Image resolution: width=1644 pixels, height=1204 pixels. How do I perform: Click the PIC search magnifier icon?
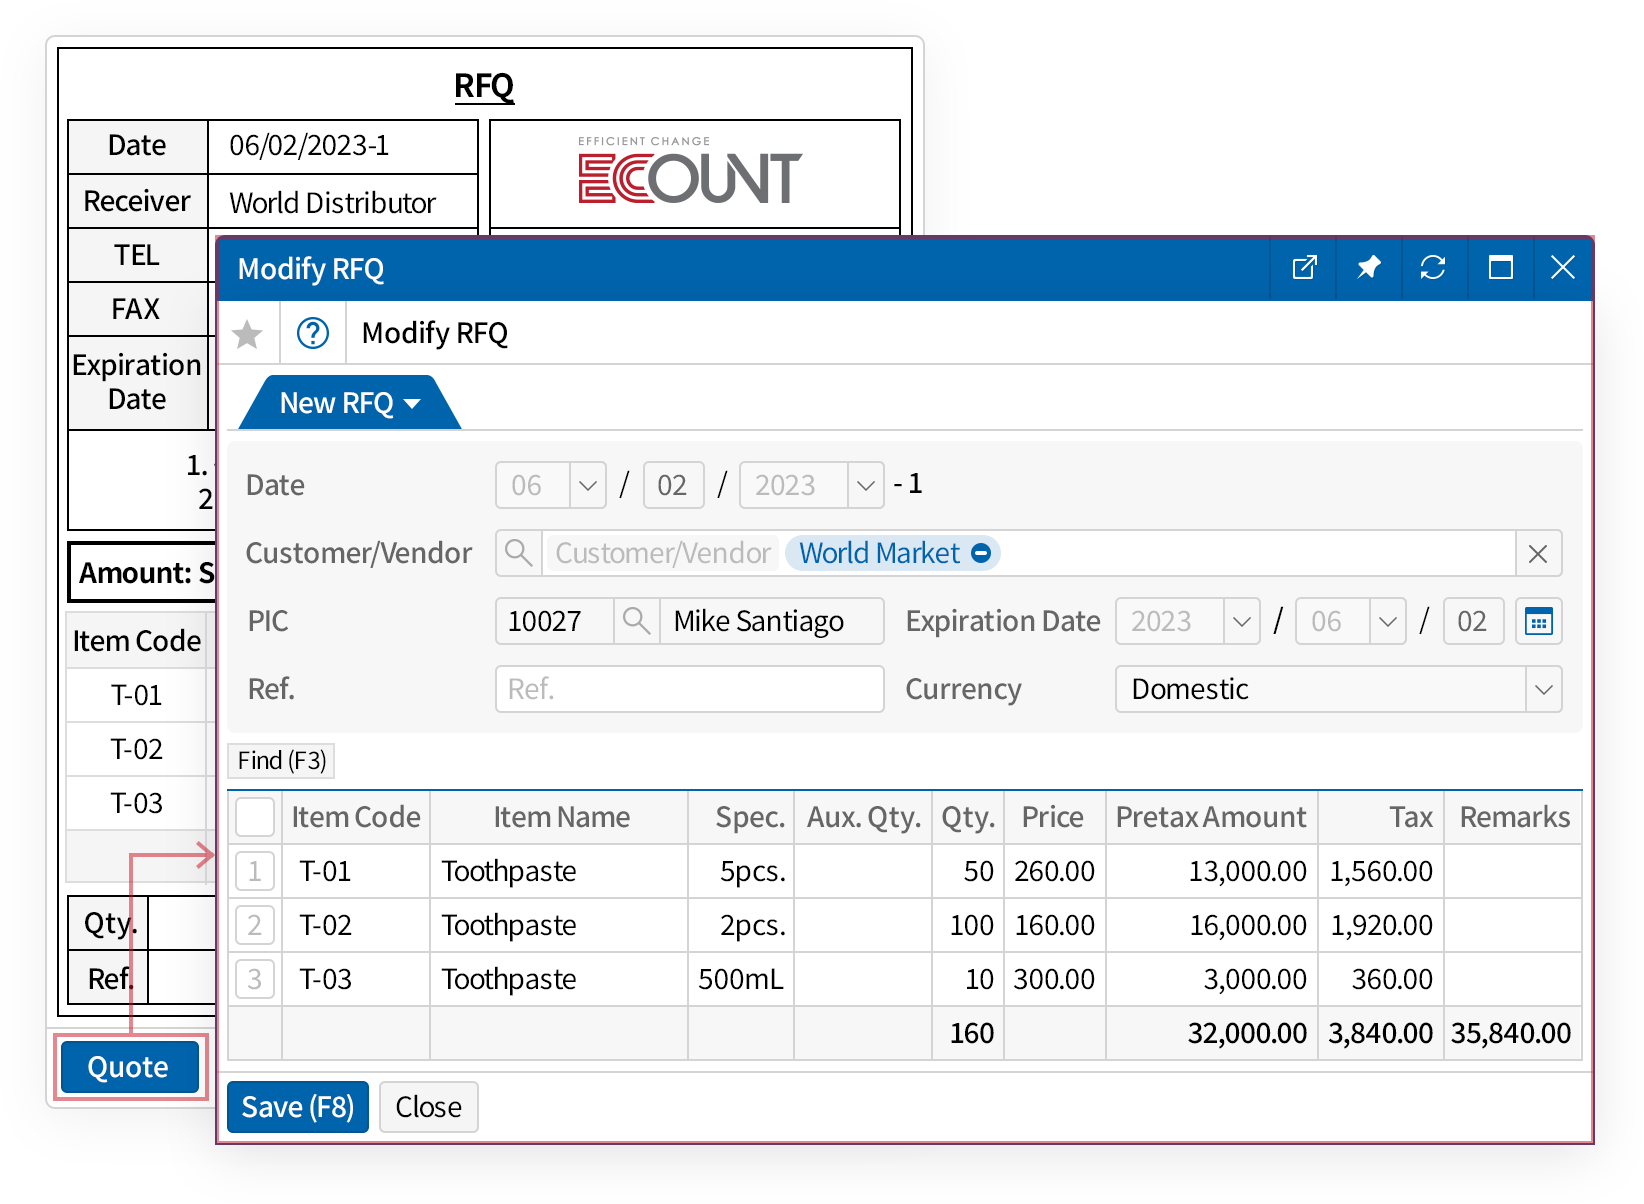tap(636, 621)
